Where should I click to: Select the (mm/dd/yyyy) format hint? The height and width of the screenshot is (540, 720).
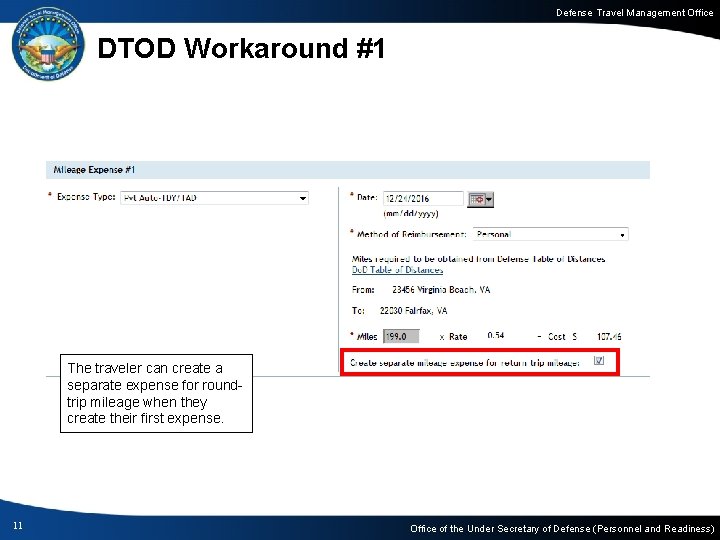pyautogui.click(x=411, y=214)
